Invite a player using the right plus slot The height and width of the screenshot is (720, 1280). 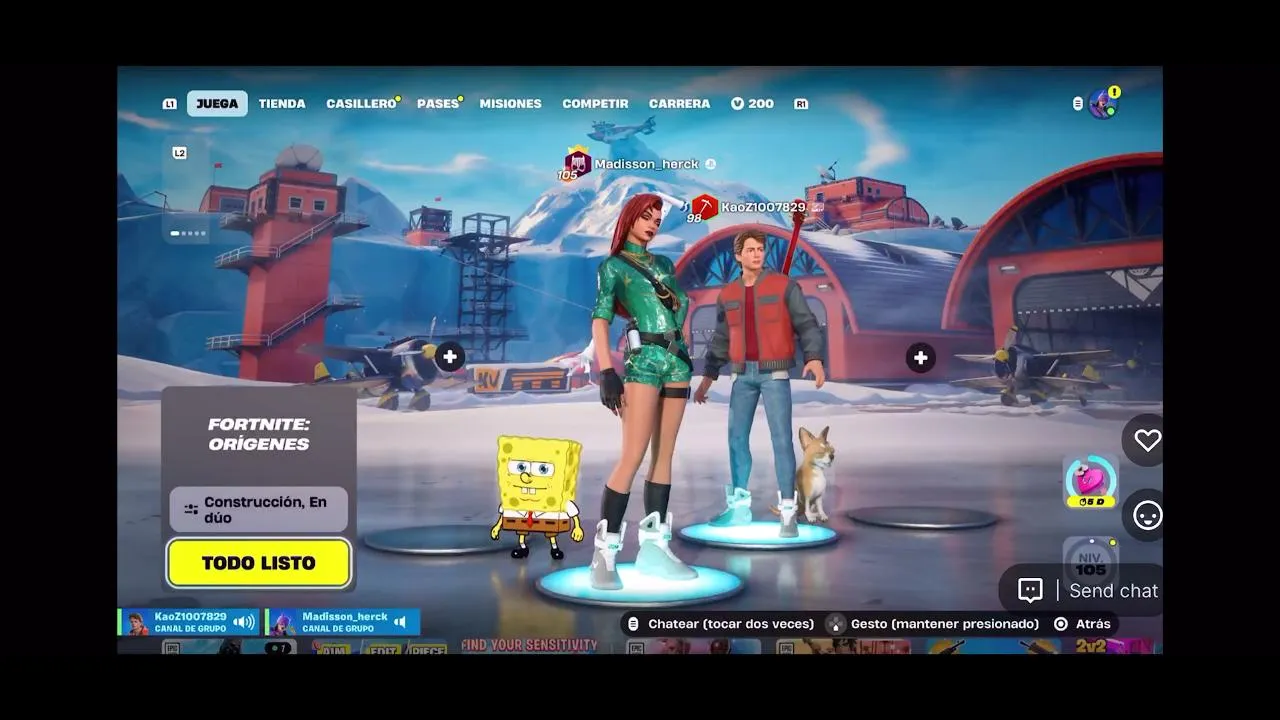[920, 358]
